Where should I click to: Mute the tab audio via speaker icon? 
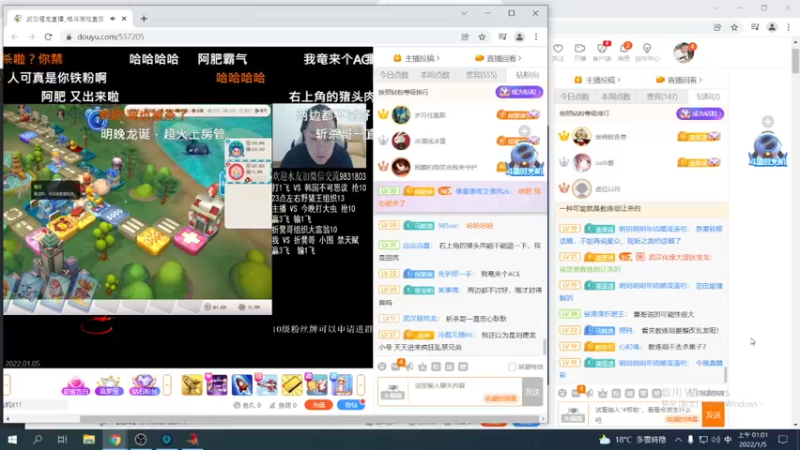[x=113, y=19]
